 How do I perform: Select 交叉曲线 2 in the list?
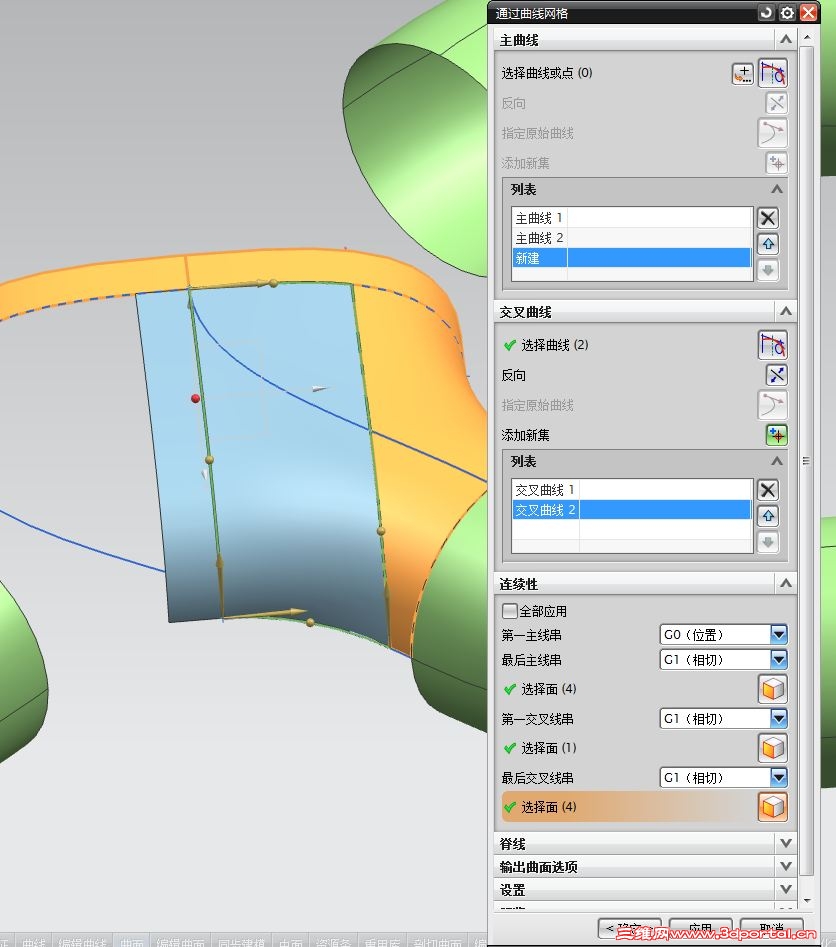[631, 510]
